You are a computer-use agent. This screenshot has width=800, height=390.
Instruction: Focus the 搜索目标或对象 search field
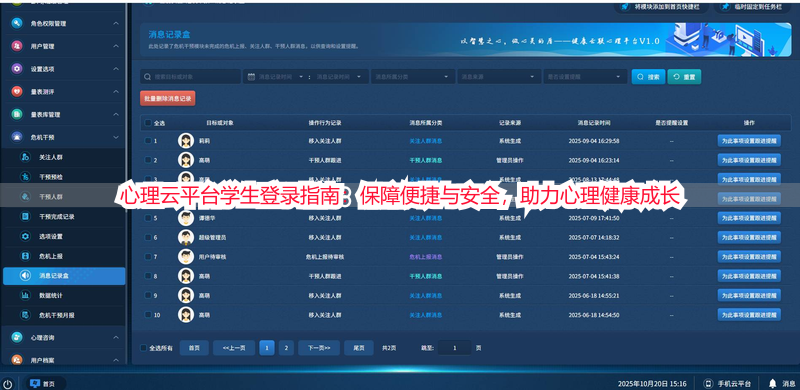pyautogui.click(x=190, y=77)
